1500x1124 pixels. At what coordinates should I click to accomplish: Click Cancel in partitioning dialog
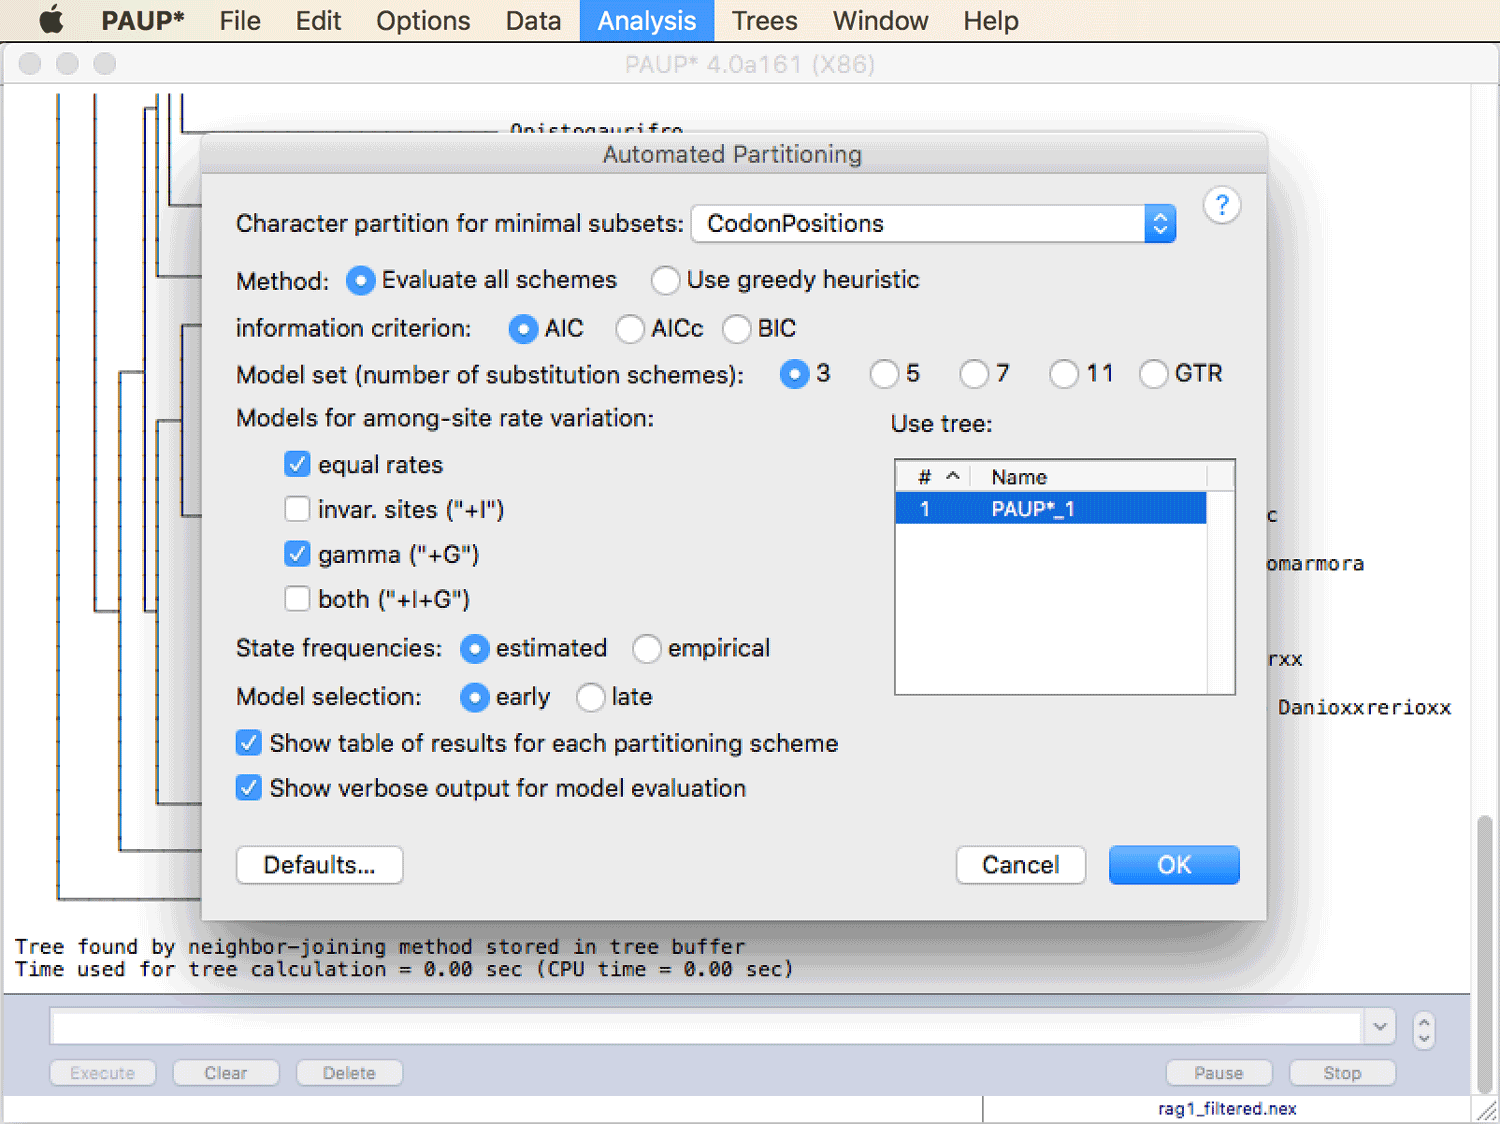coord(1021,865)
